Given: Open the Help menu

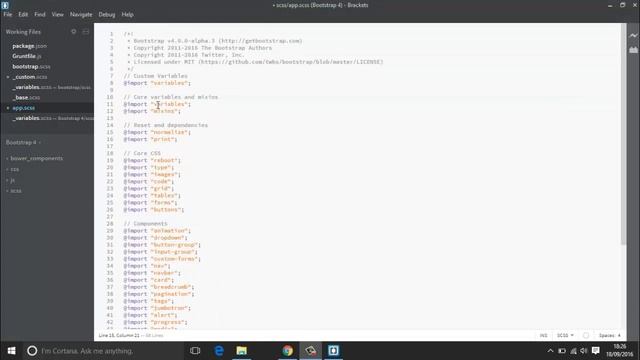Looking at the screenshot, I should coord(127,14).
